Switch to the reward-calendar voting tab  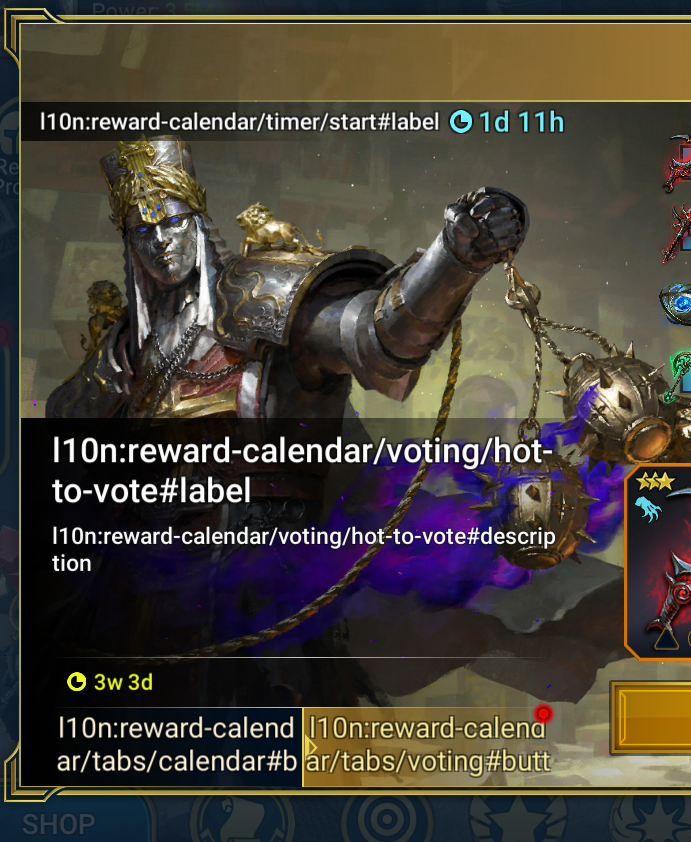pos(429,746)
